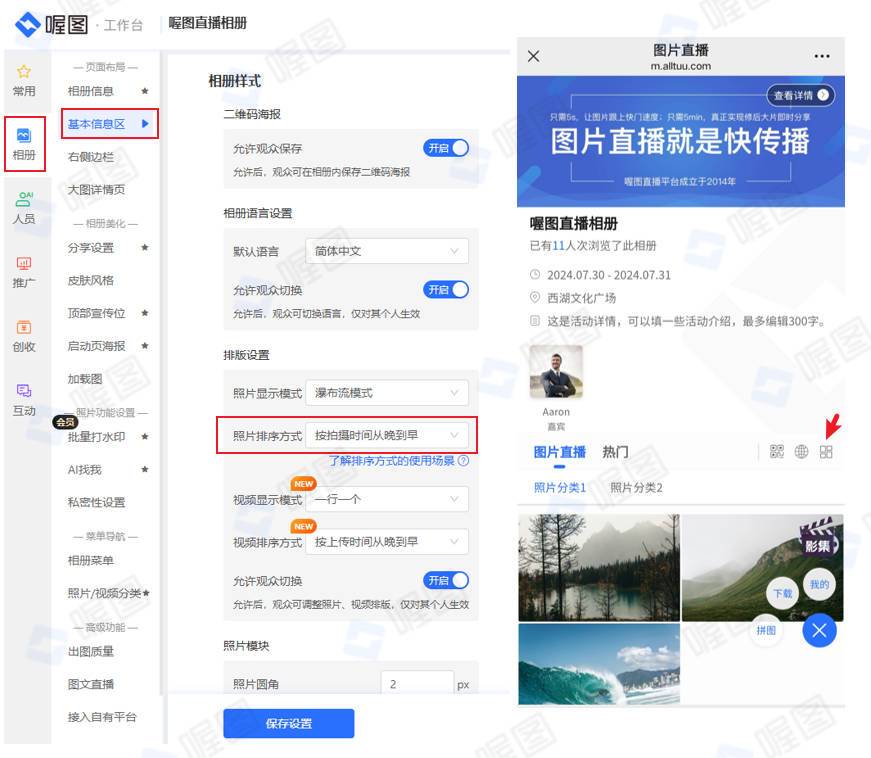Switch to the 图片直播 tab
Image resolution: width=871 pixels, height=758 pixels.
[559, 452]
